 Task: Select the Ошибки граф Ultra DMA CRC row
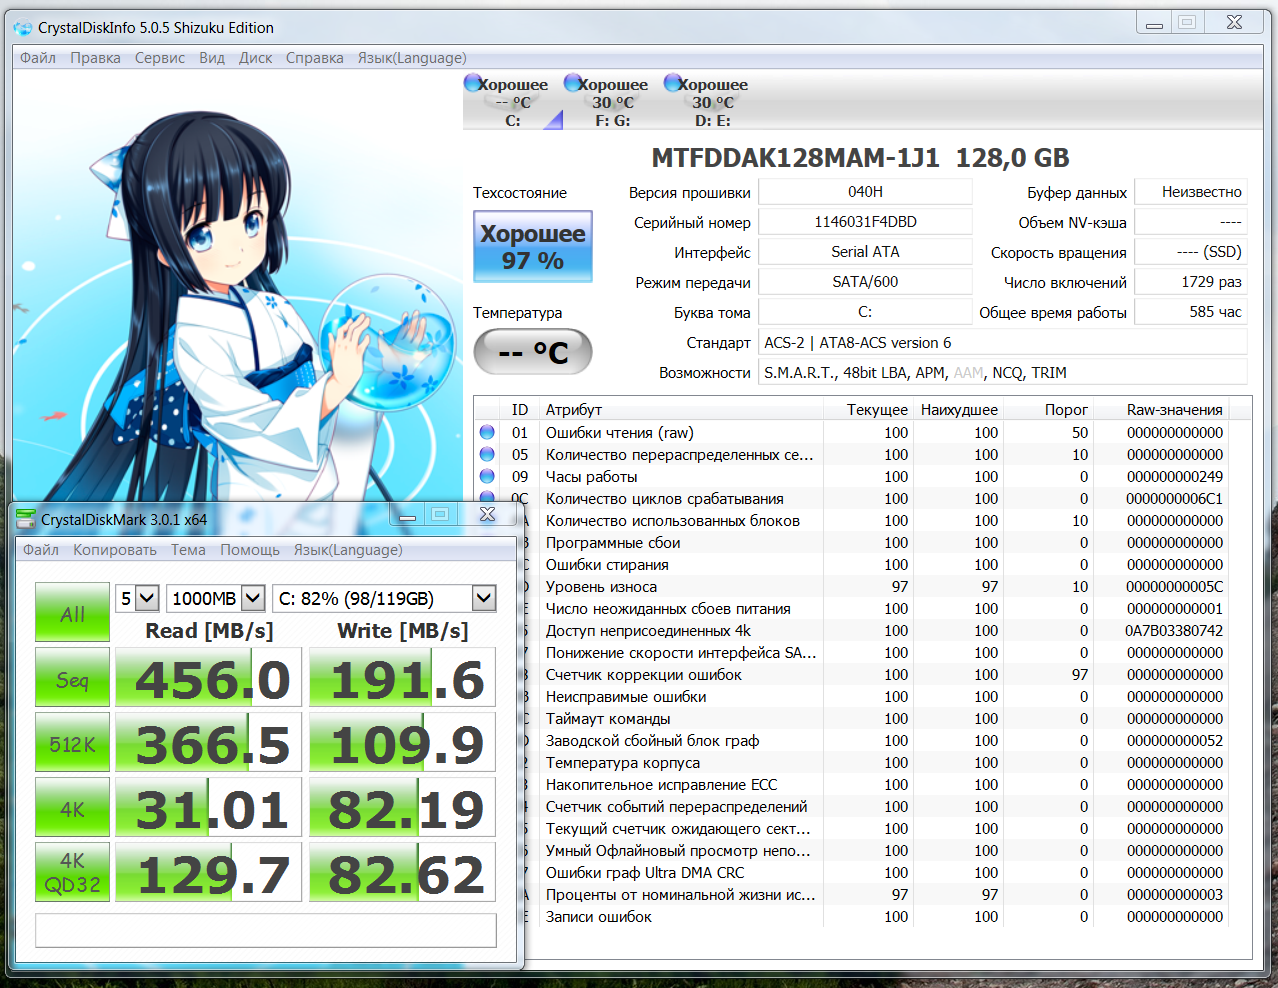tap(862, 872)
